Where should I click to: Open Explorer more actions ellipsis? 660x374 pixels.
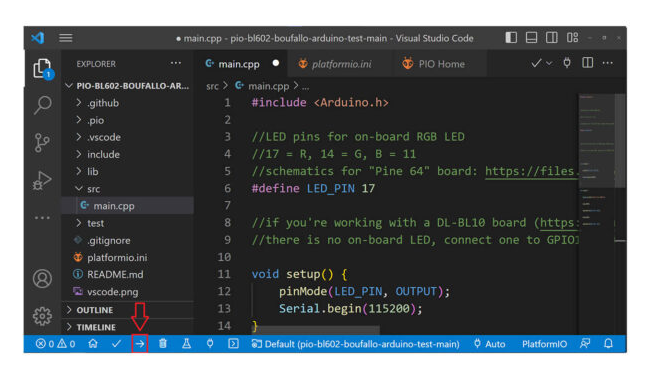click(x=176, y=63)
